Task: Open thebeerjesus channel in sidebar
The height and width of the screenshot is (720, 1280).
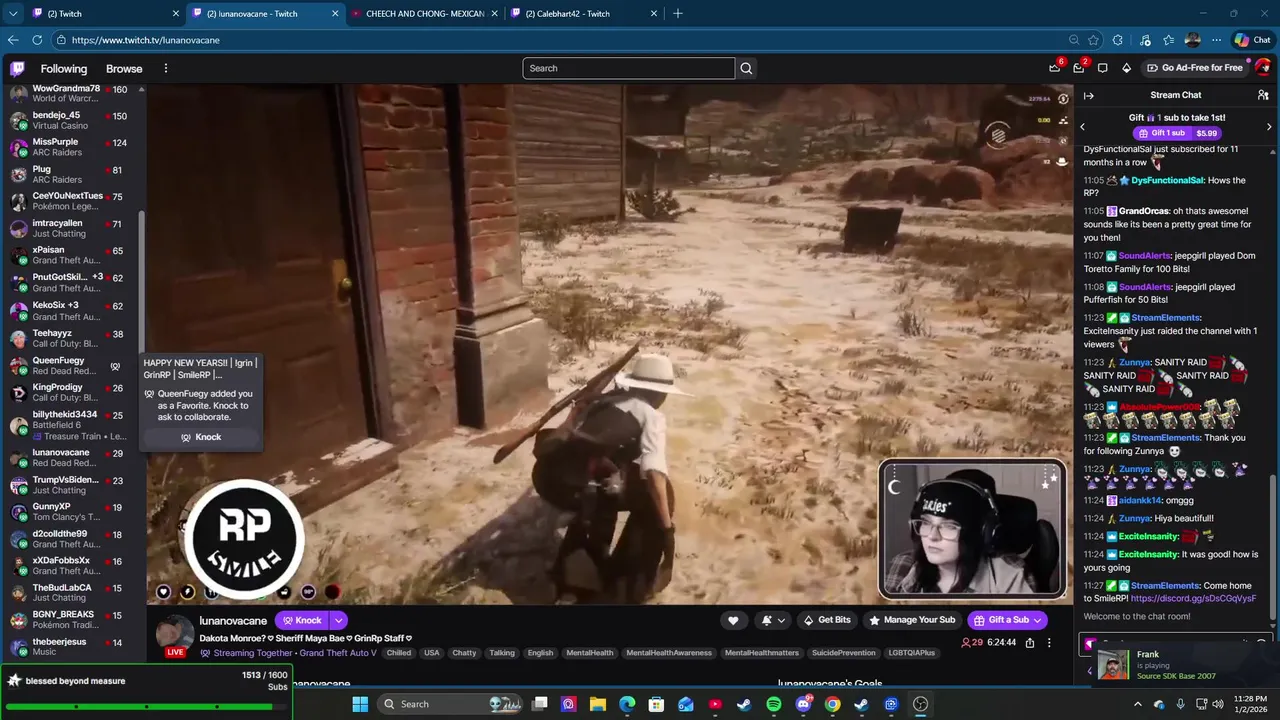Action: click(x=70, y=646)
